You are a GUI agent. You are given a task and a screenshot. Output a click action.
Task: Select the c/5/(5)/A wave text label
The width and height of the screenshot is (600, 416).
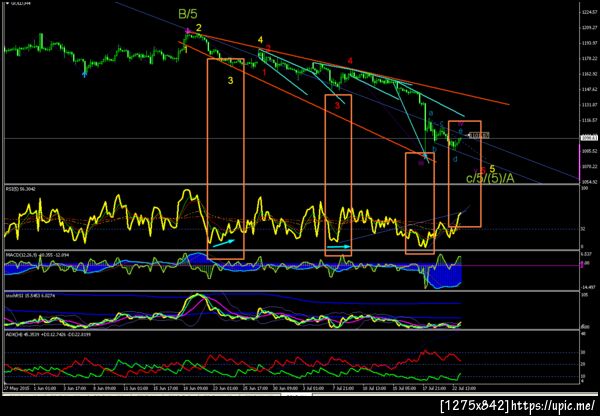[490, 178]
